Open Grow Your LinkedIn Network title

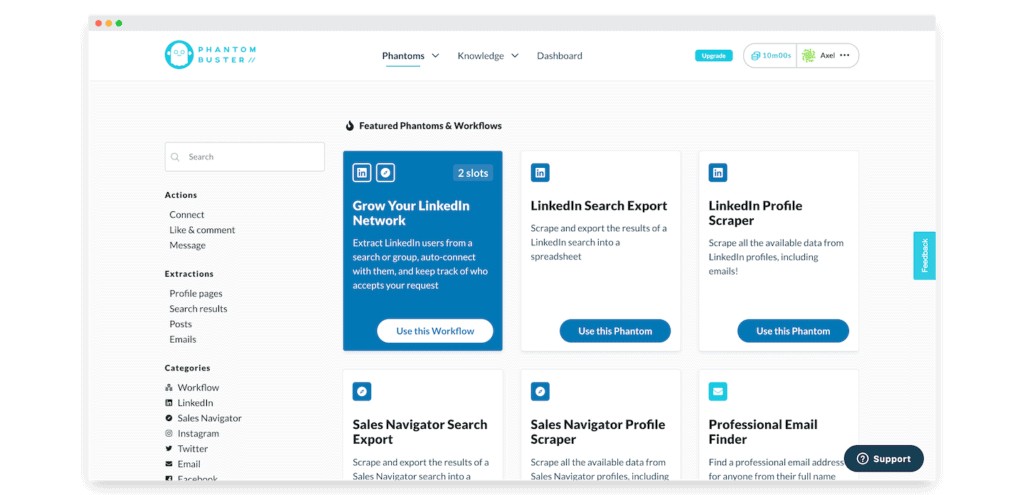411,213
